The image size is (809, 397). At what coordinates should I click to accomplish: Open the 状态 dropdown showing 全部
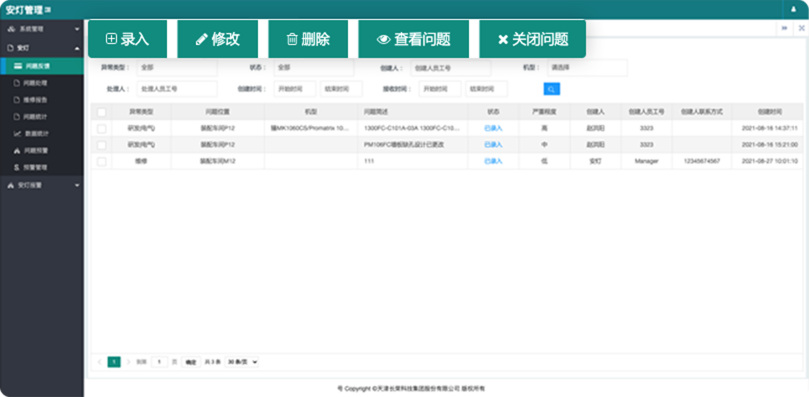(x=314, y=68)
